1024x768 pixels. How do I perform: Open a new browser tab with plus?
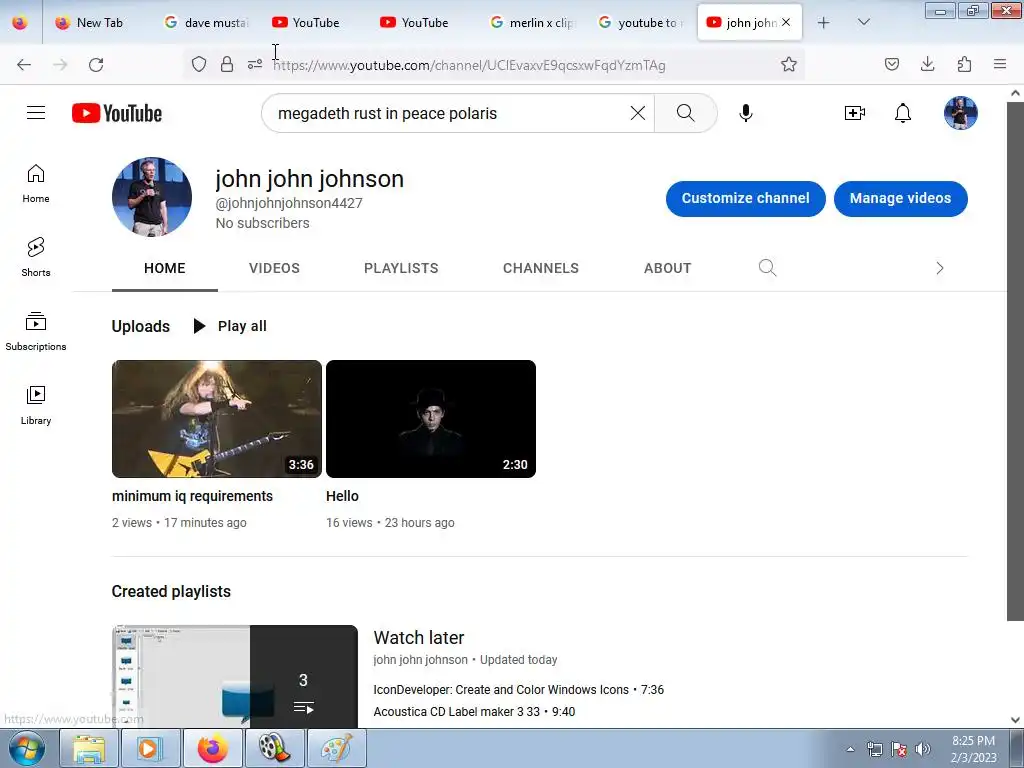[x=824, y=23]
